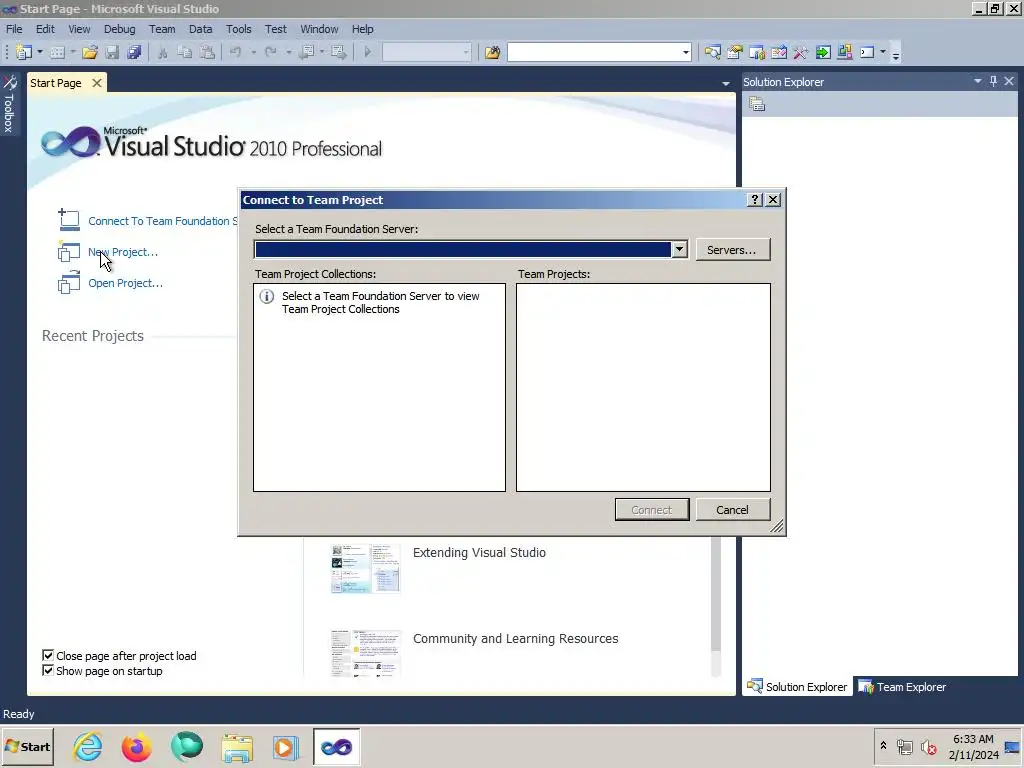Open Solution Explorer from toolbar icon
Image resolution: width=1024 pixels, height=768 pixels.
712,52
